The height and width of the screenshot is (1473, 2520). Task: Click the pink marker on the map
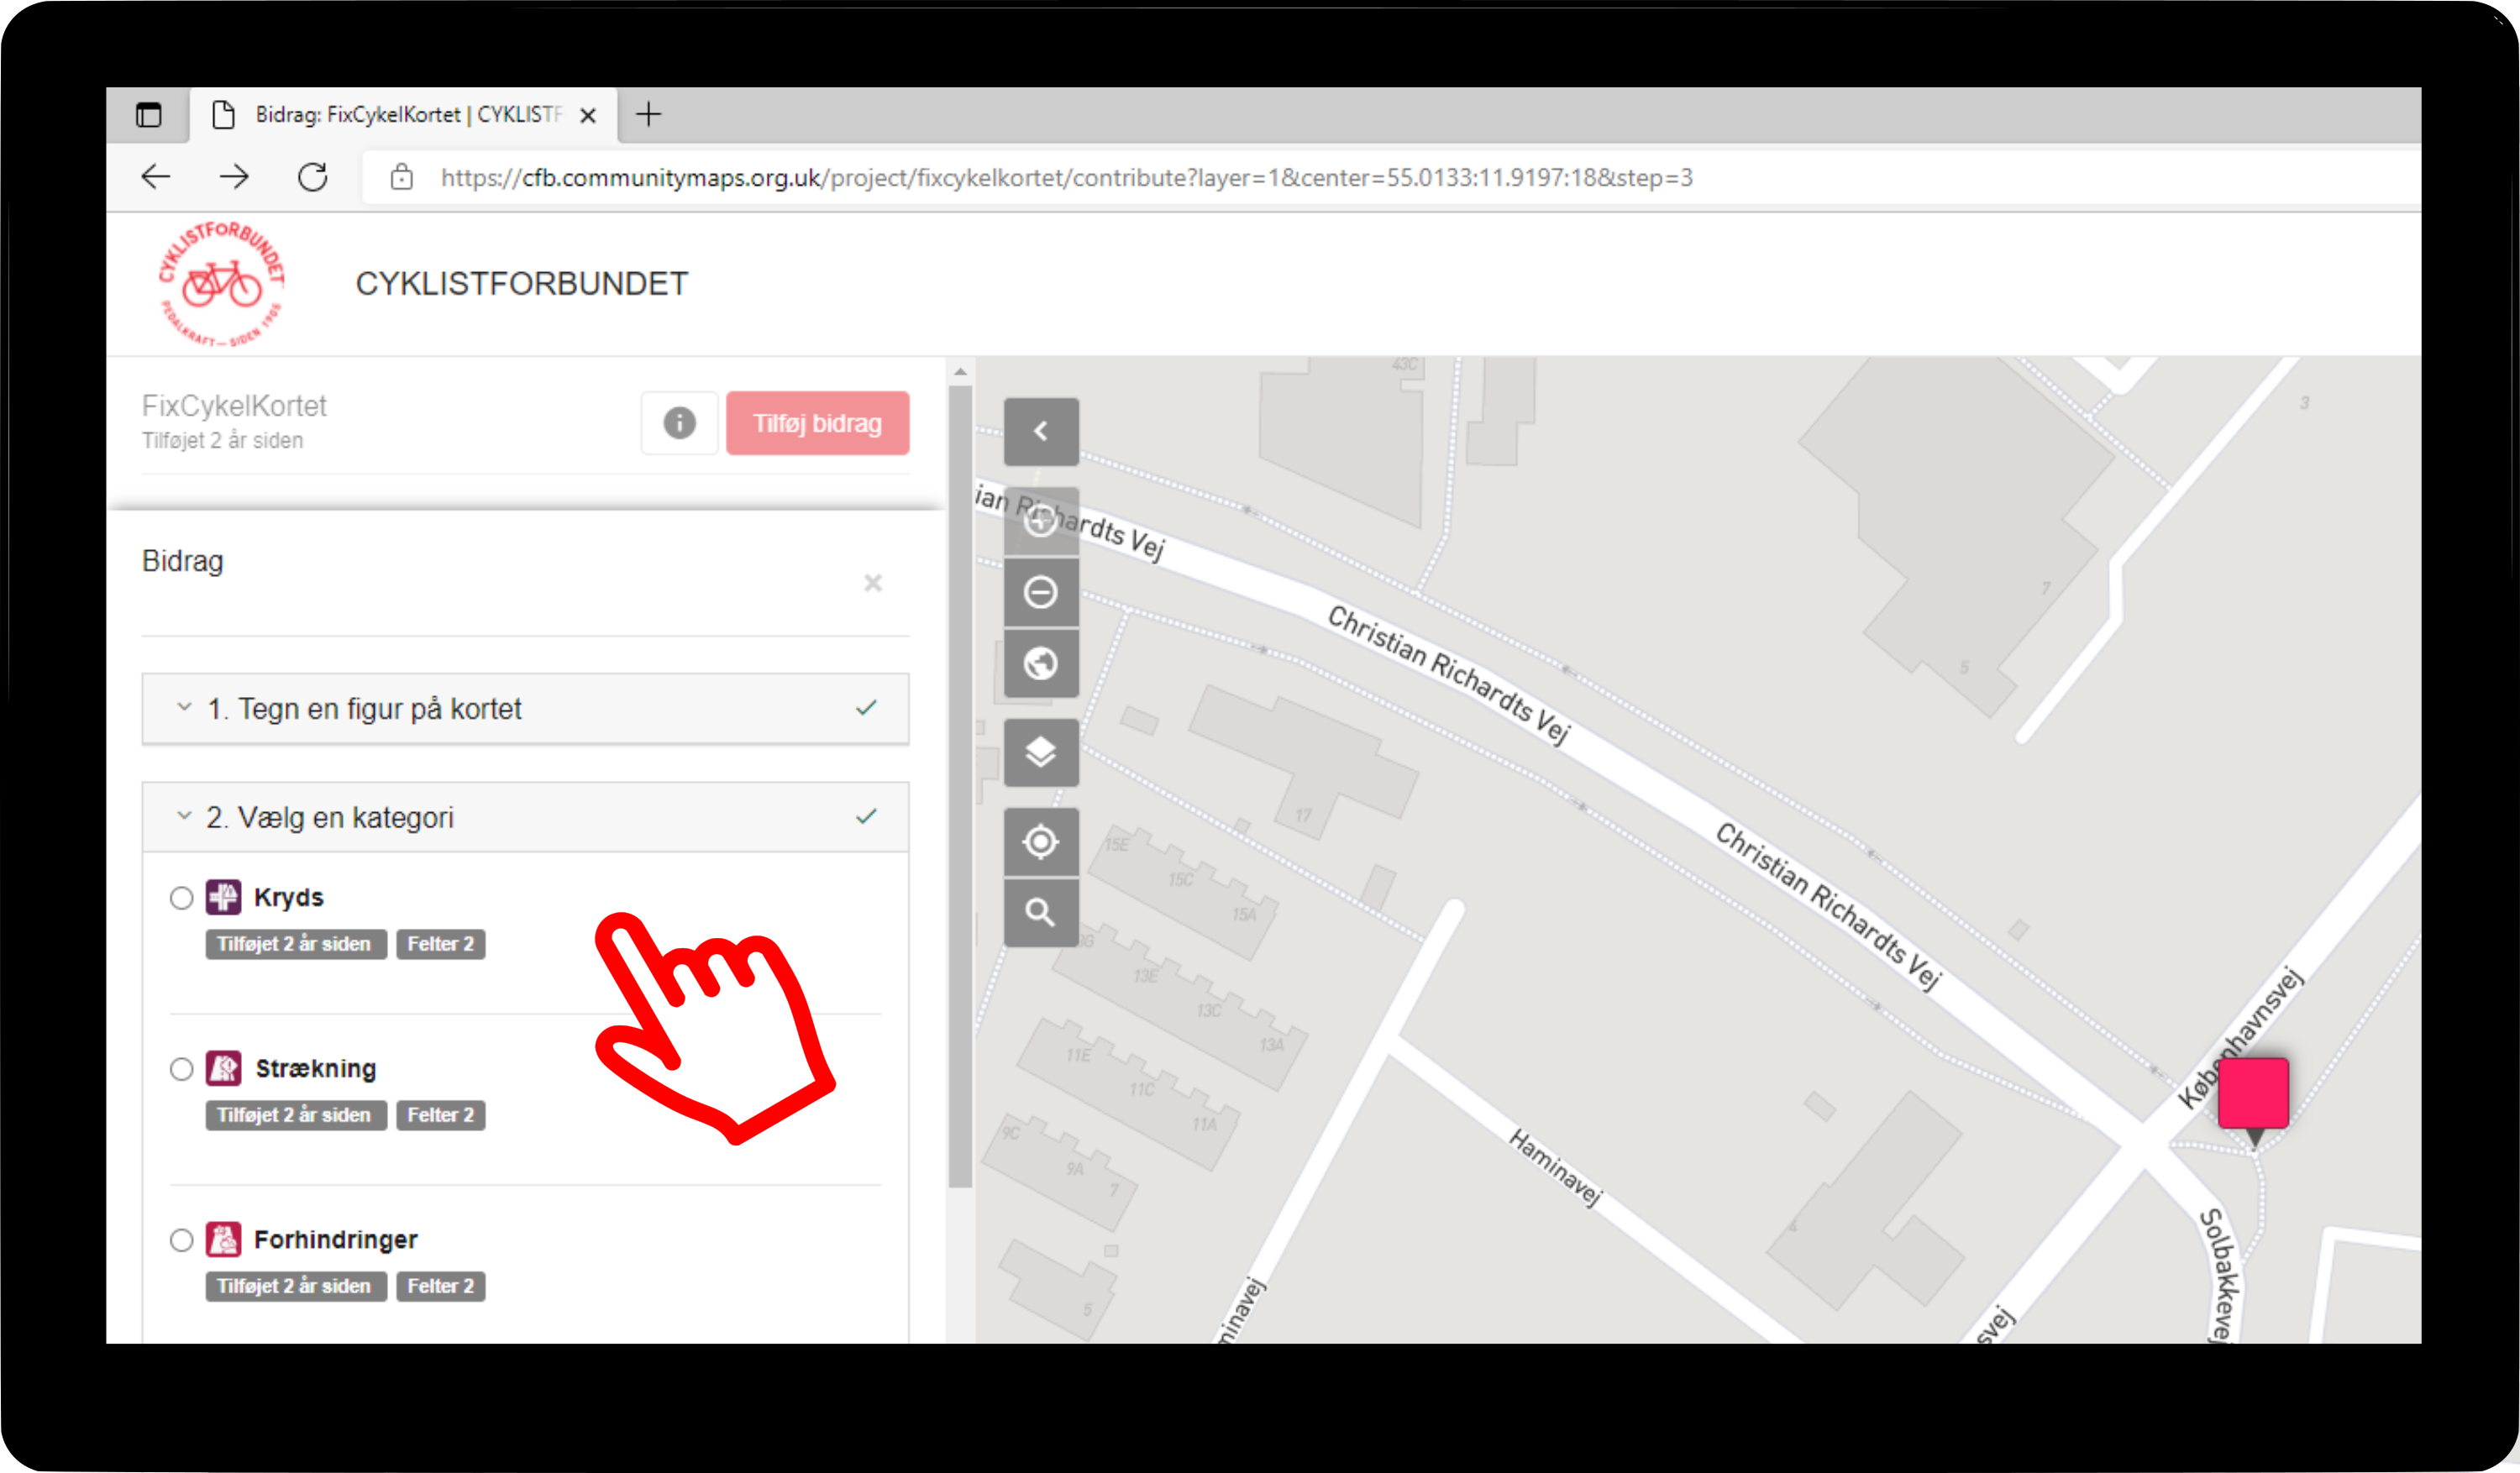(2252, 1093)
